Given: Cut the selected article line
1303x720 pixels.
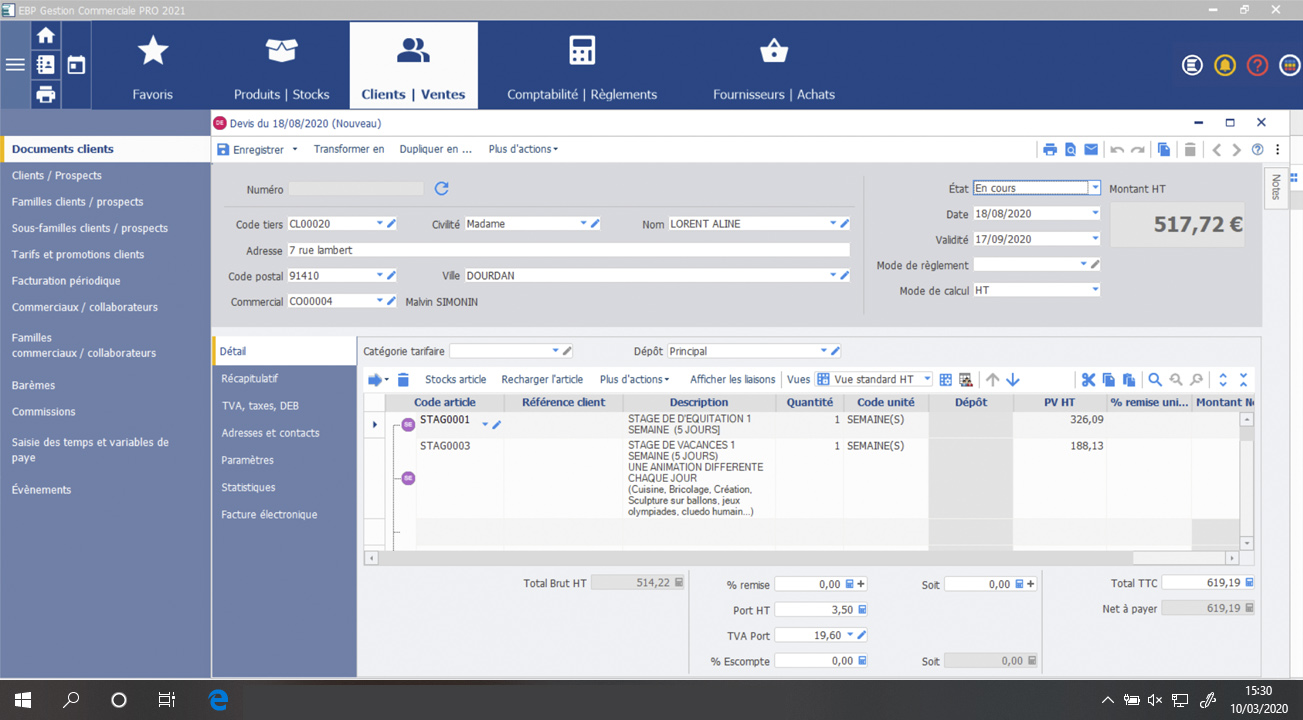Looking at the screenshot, I should tap(1089, 380).
